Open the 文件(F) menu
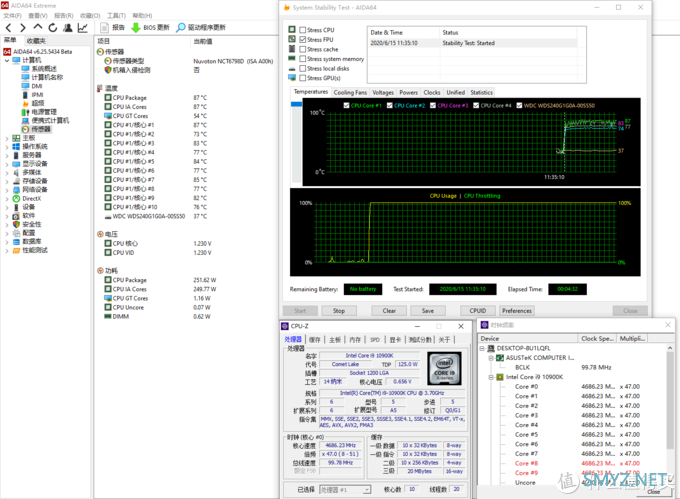This screenshot has height=499, width=680. pos(12,16)
